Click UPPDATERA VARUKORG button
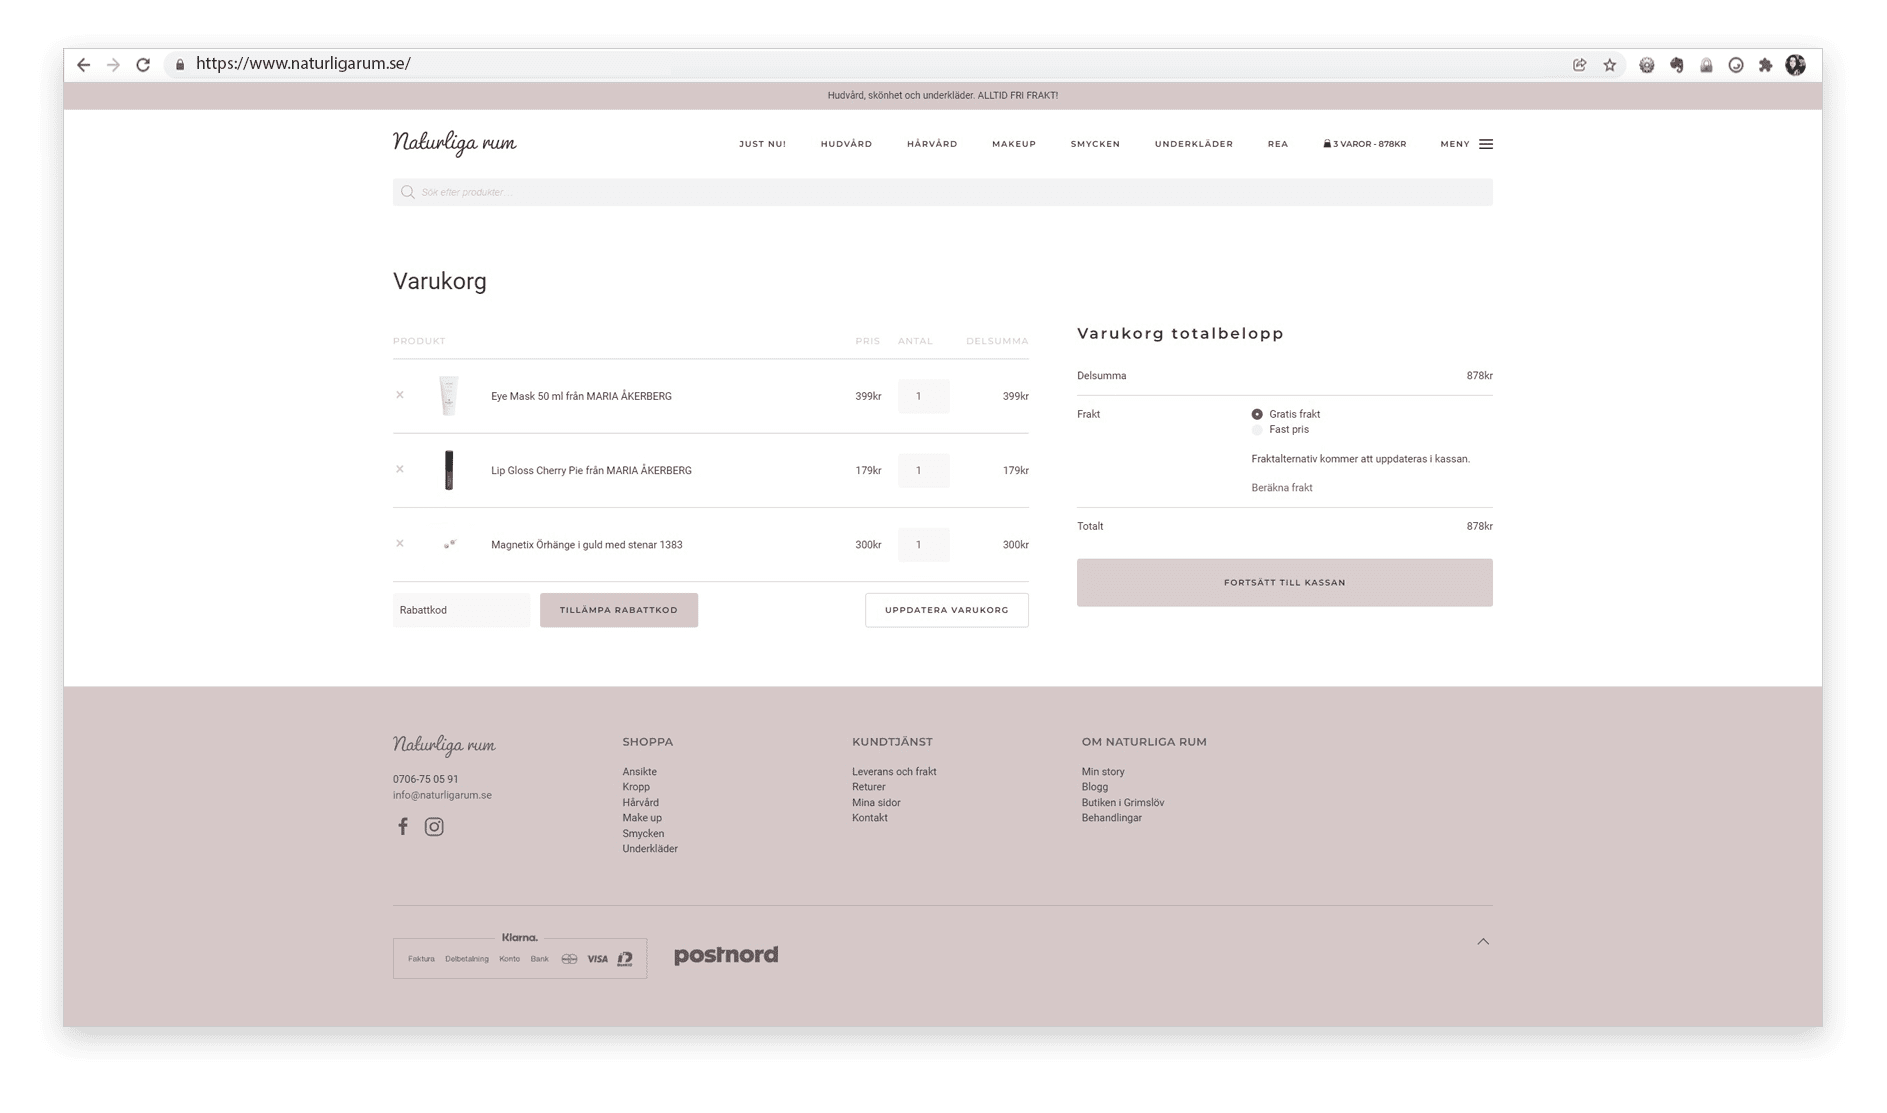The width and height of the screenshot is (1887, 1113). (947, 610)
